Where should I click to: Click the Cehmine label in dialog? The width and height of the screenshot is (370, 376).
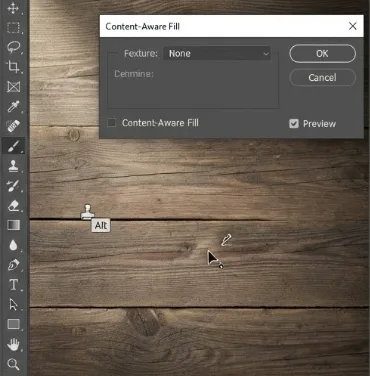tap(134, 74)
